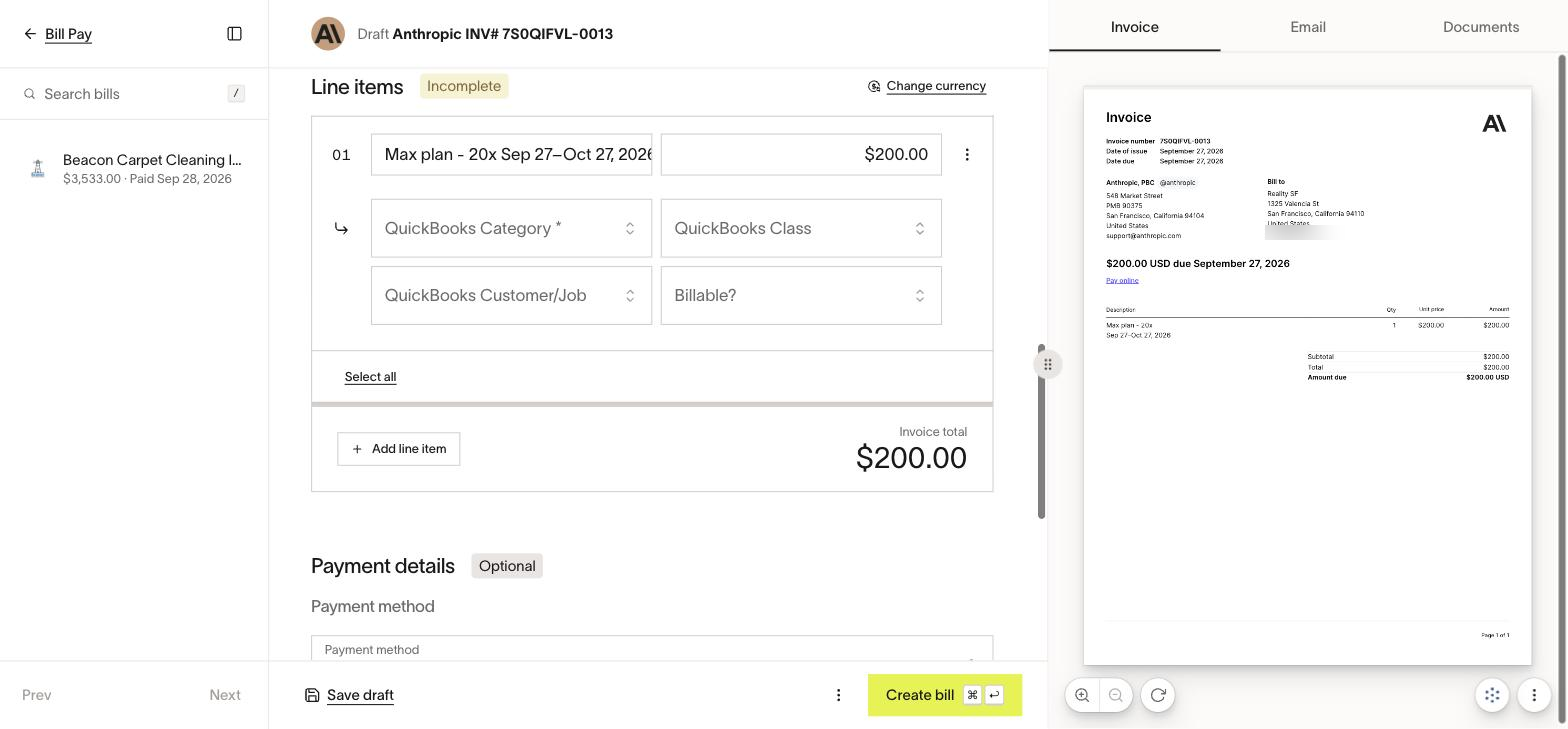
Task: Click the Prev navigation button
Action: pyautogui.click(x=37, y=695)
